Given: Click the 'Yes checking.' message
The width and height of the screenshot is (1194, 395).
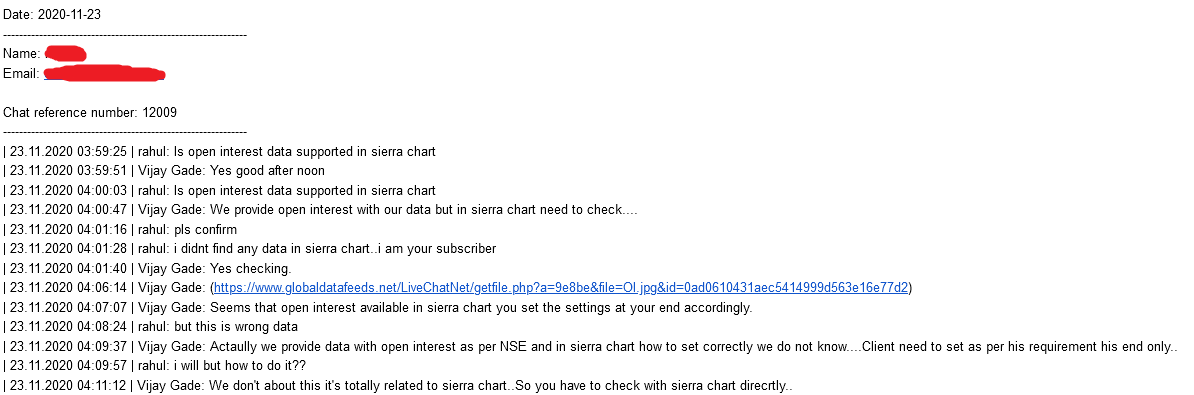Looking at the screenshot, I should (x=144, y=268).
